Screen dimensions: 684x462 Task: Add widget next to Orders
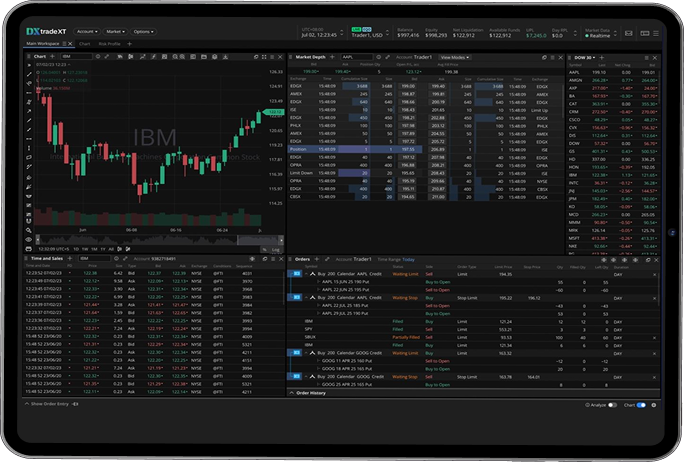(x=317, y=259)
